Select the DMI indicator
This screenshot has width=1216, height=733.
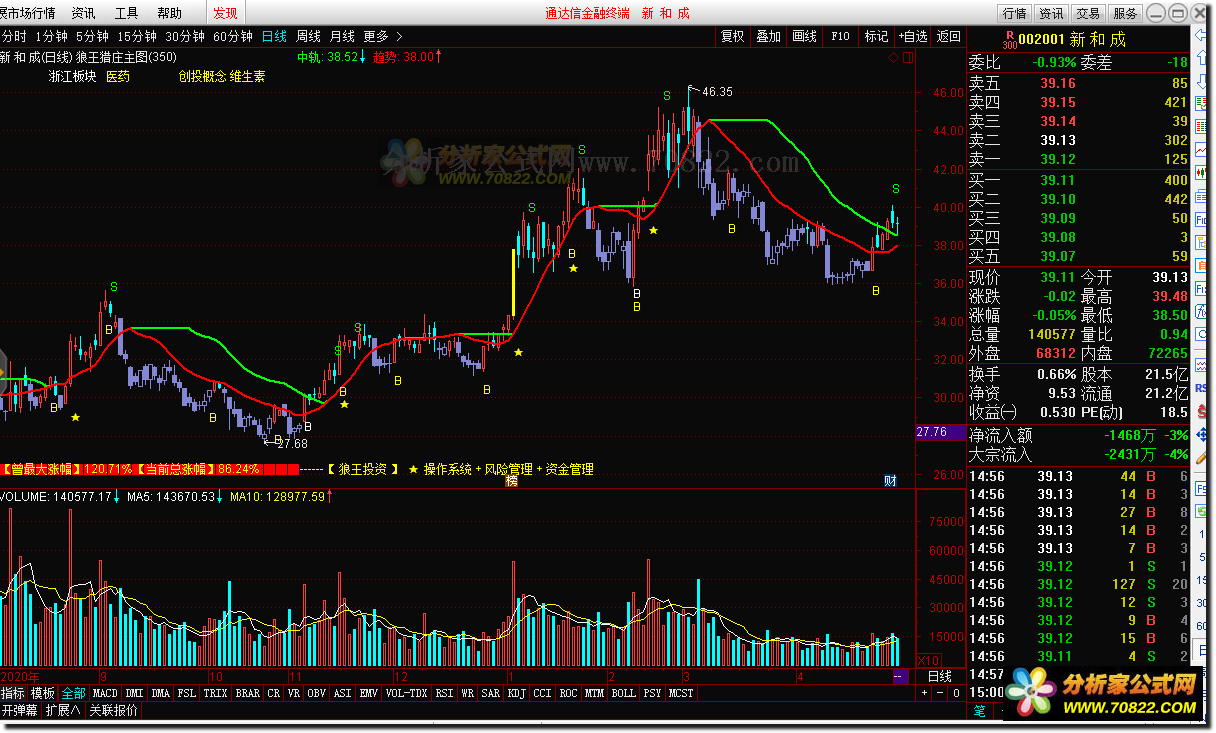pyautogui.click(x=134, y=693)
